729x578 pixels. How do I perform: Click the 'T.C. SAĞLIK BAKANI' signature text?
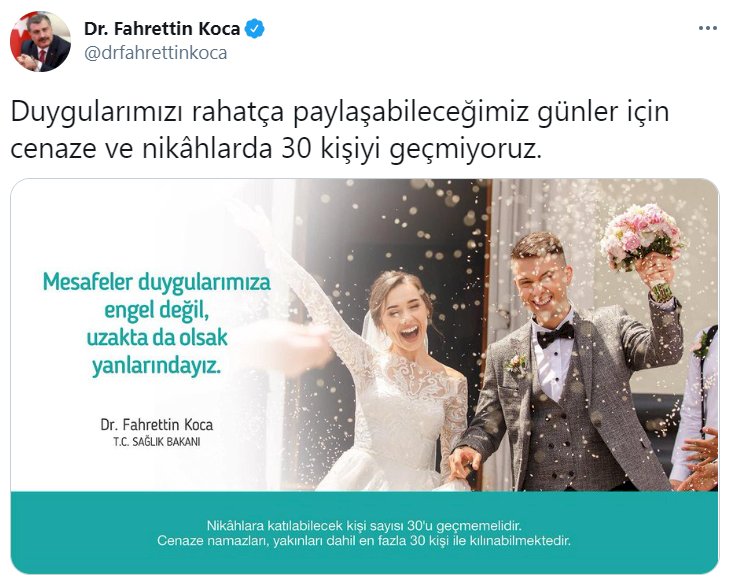157,442
